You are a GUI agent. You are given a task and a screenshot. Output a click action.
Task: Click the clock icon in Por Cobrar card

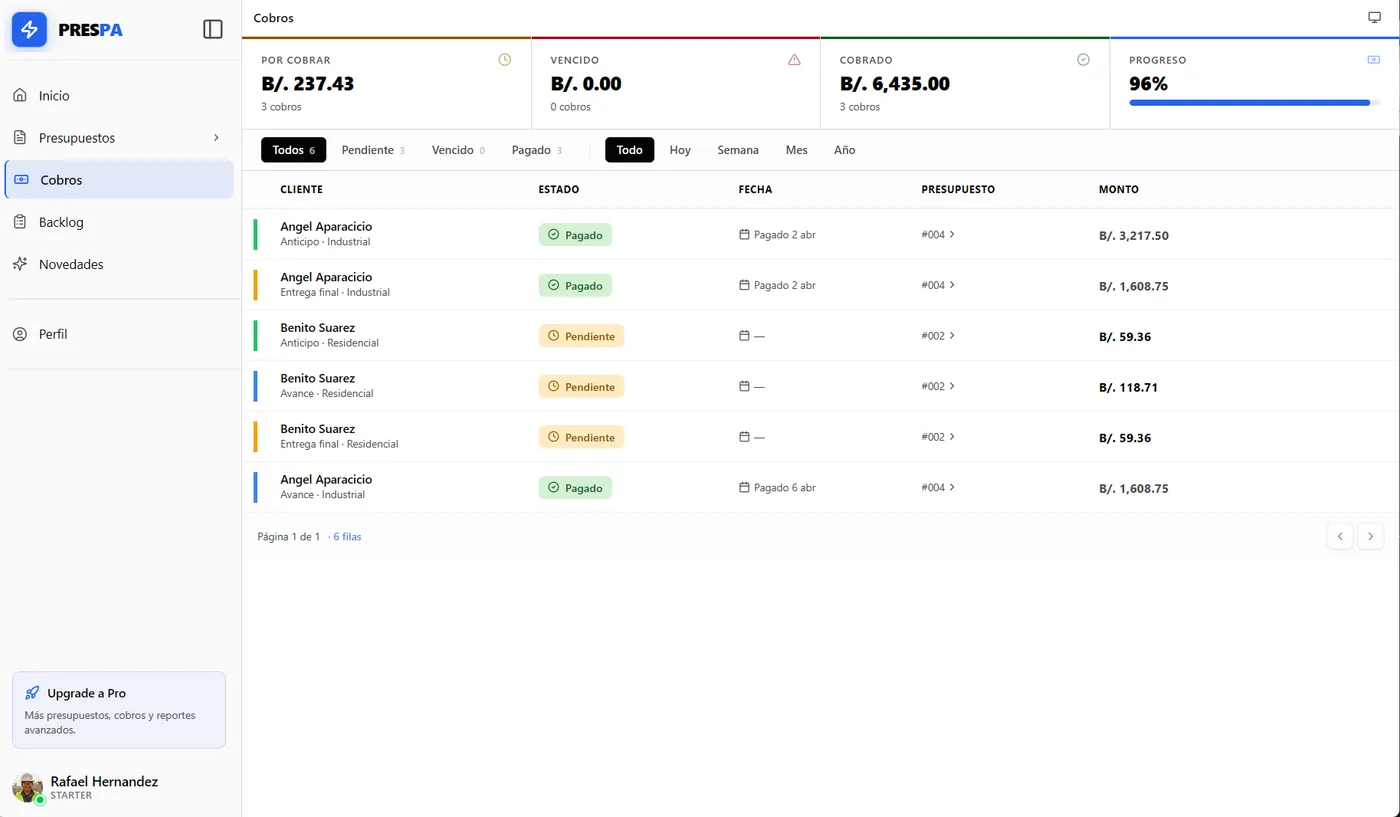point(505,60)
